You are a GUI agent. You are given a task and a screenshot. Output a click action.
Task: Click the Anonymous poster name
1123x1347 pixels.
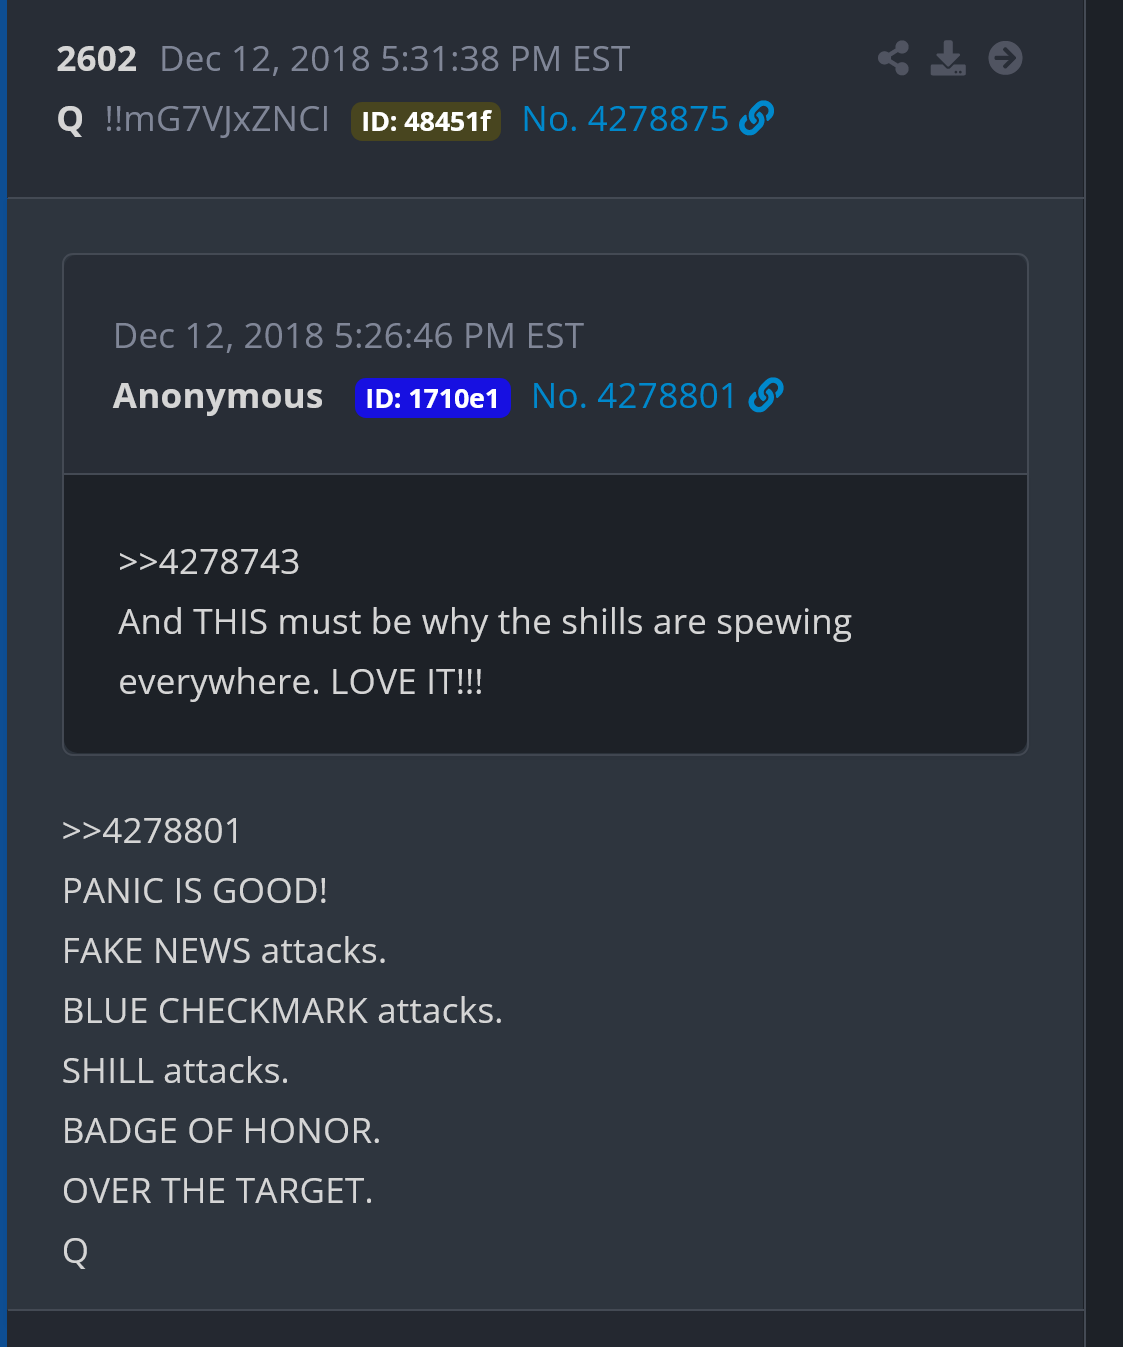[x=218, y=396]
